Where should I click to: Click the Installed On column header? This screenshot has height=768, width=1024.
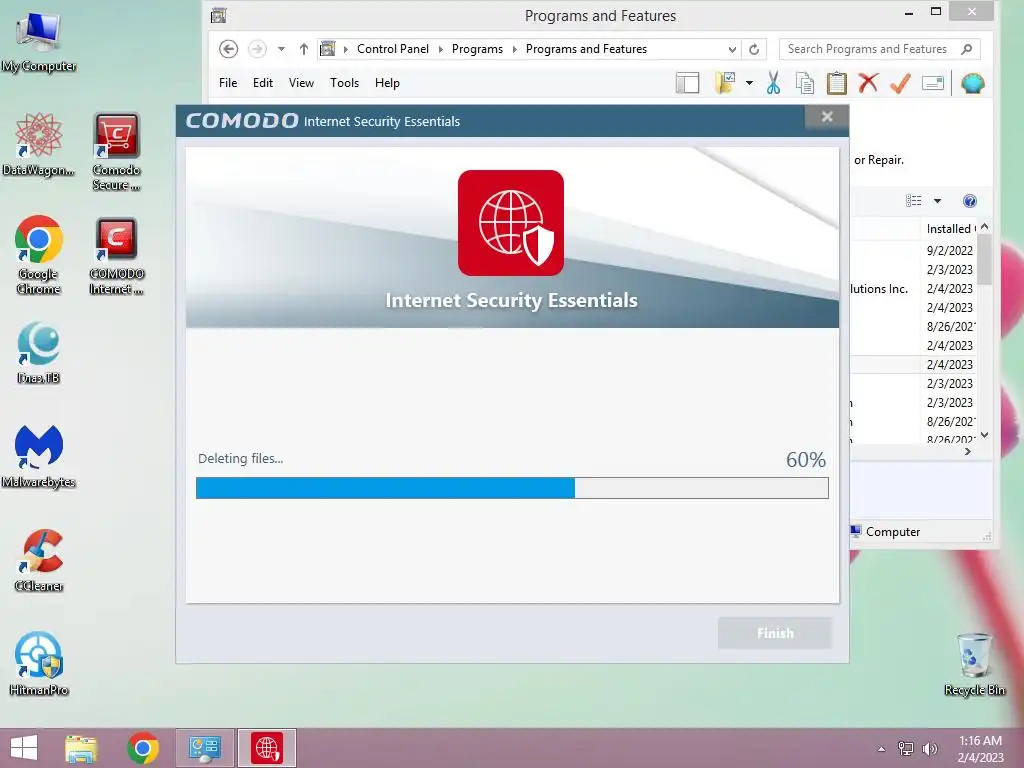[950, 229]
